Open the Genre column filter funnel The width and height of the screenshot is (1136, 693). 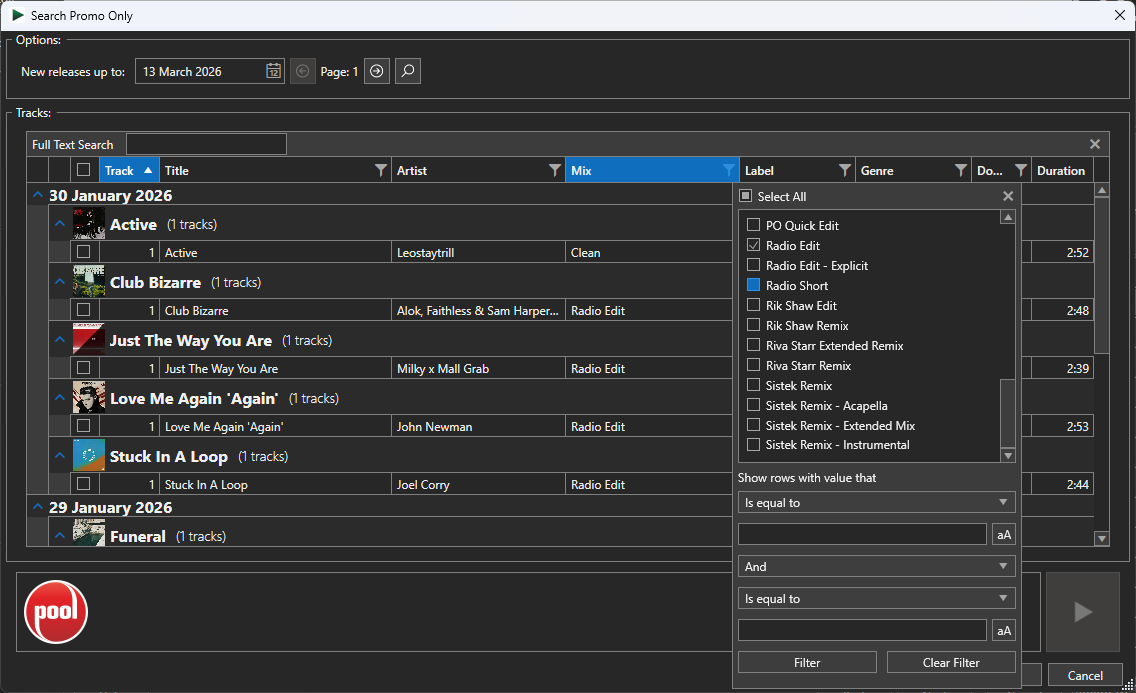click(x=960, y=170)
